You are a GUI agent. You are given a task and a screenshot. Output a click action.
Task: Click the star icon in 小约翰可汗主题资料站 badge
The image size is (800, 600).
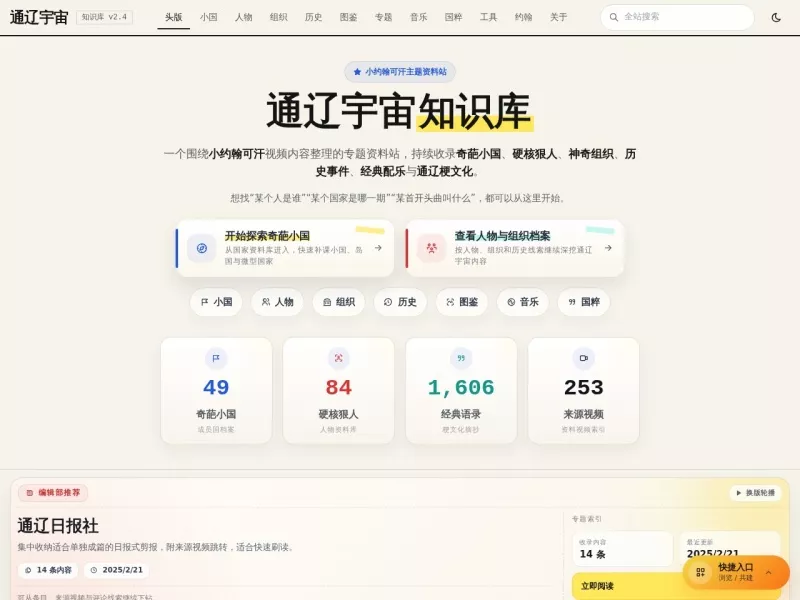coord(357,72)
